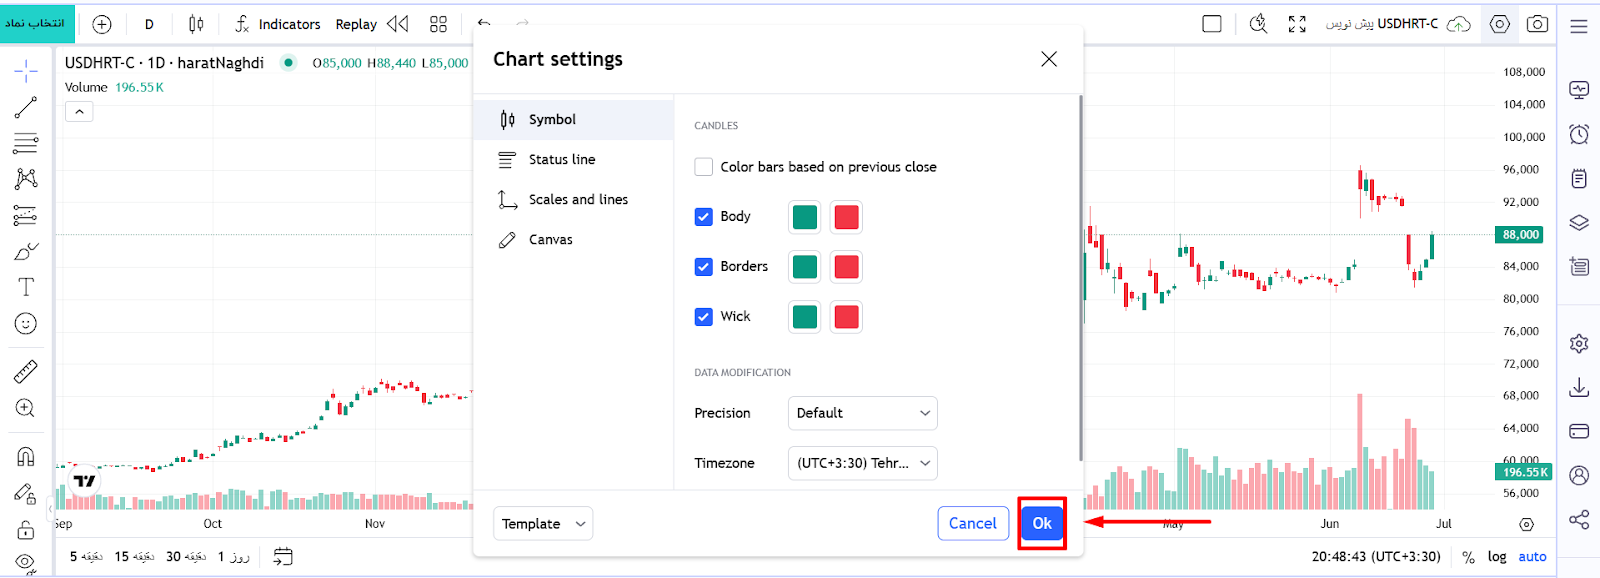Open the Canvas settings tab

pos(574,239)
